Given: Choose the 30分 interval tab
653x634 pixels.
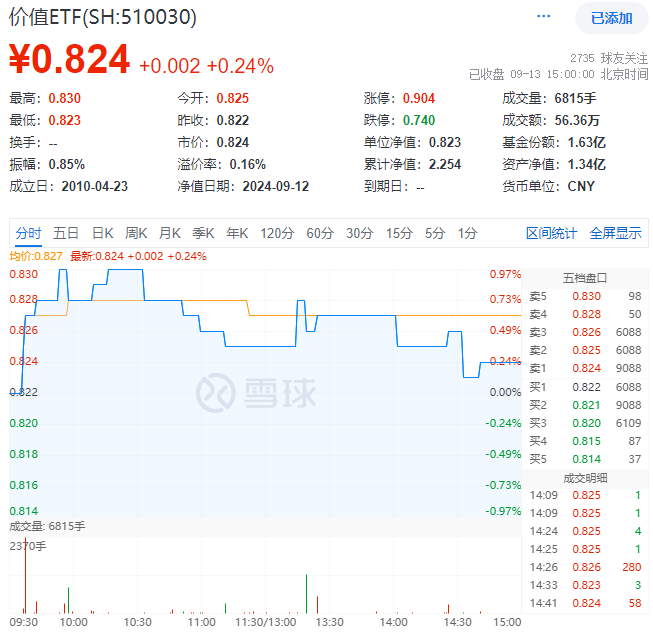Looking at the screenshot, I should click(x=359, y=233).
